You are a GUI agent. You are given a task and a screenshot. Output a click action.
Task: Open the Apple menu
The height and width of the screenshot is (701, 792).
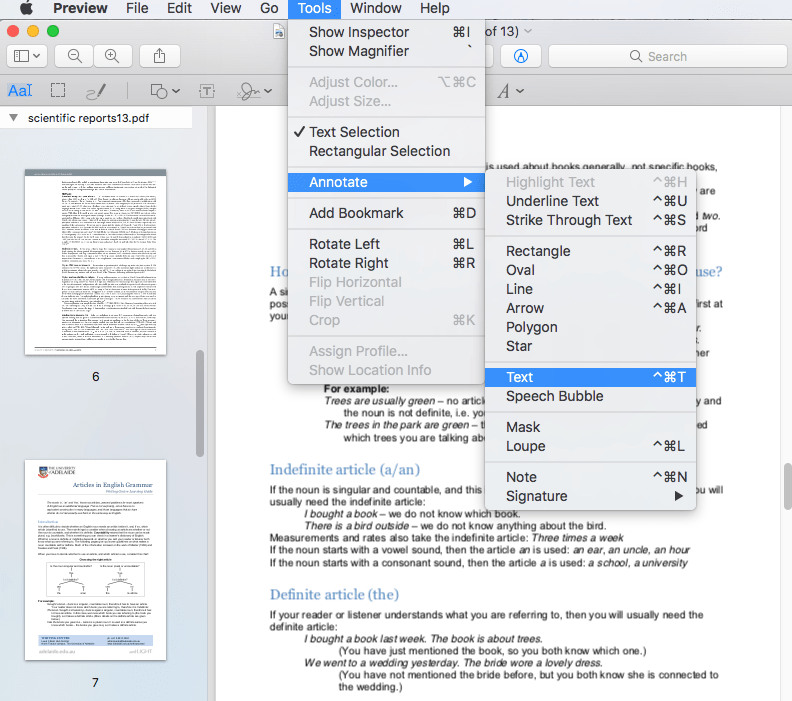pyautogui.click(x=26, y=9)
